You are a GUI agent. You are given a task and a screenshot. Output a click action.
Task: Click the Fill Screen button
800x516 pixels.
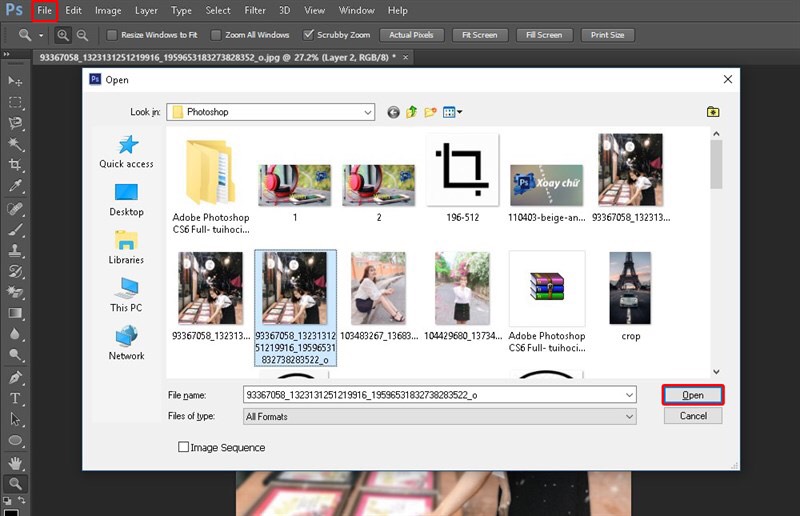pos(544,35)
